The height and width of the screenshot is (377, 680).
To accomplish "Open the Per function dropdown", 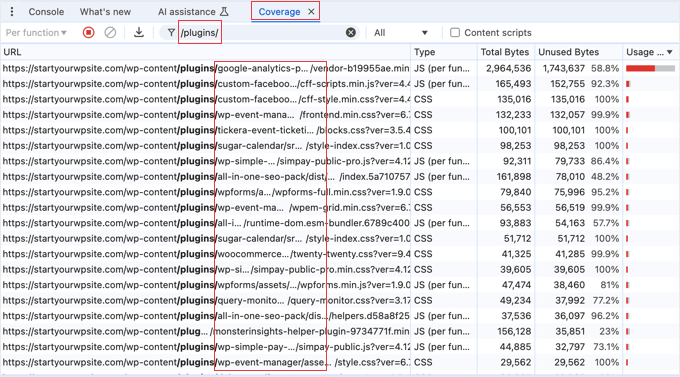I will [36, 33].
